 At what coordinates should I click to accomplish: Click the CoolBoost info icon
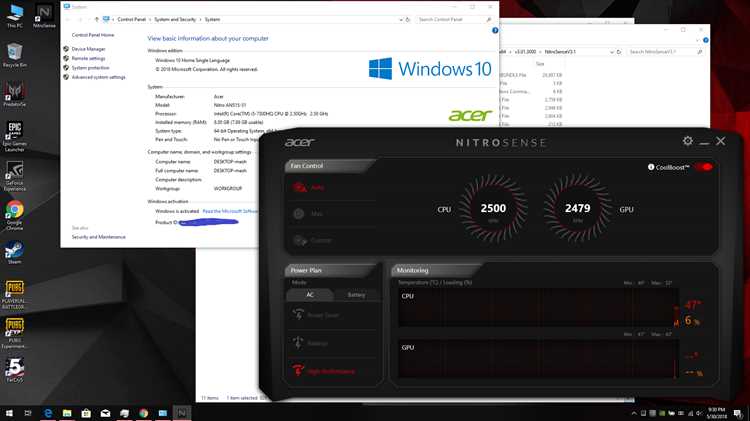651,167
